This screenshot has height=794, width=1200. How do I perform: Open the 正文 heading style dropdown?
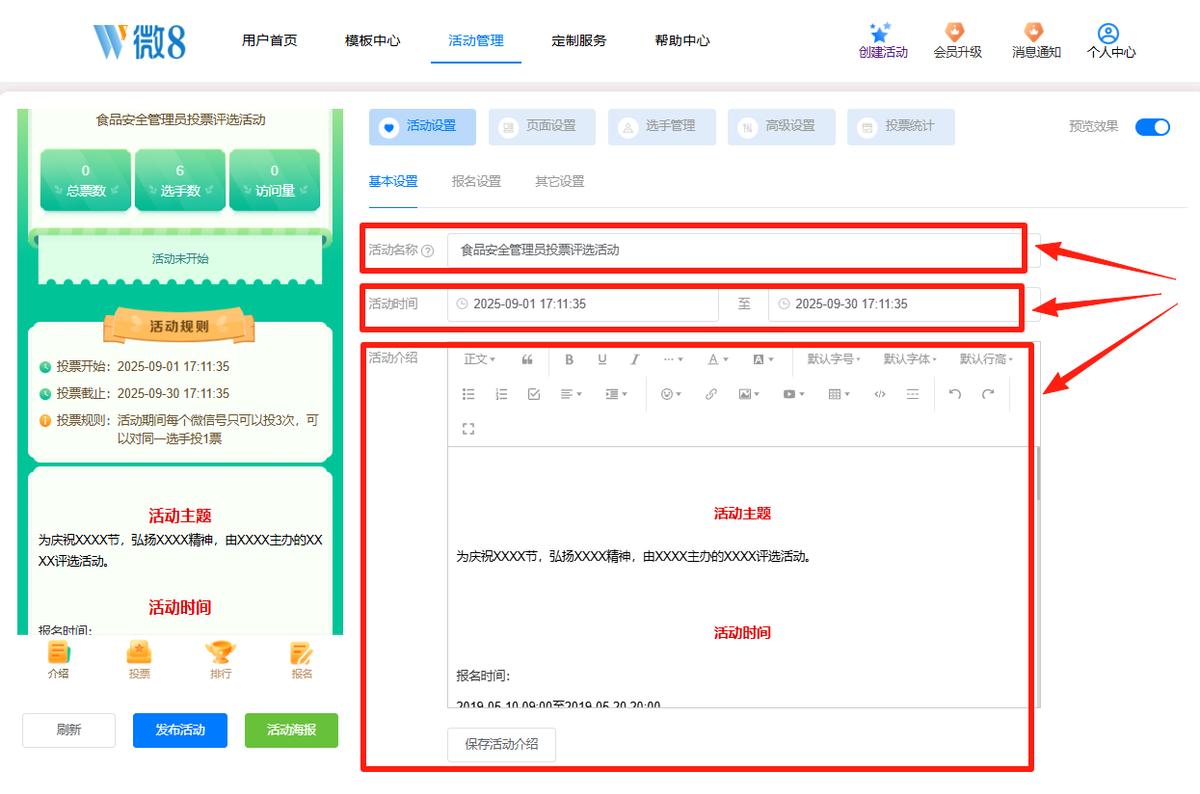point(480,359)
